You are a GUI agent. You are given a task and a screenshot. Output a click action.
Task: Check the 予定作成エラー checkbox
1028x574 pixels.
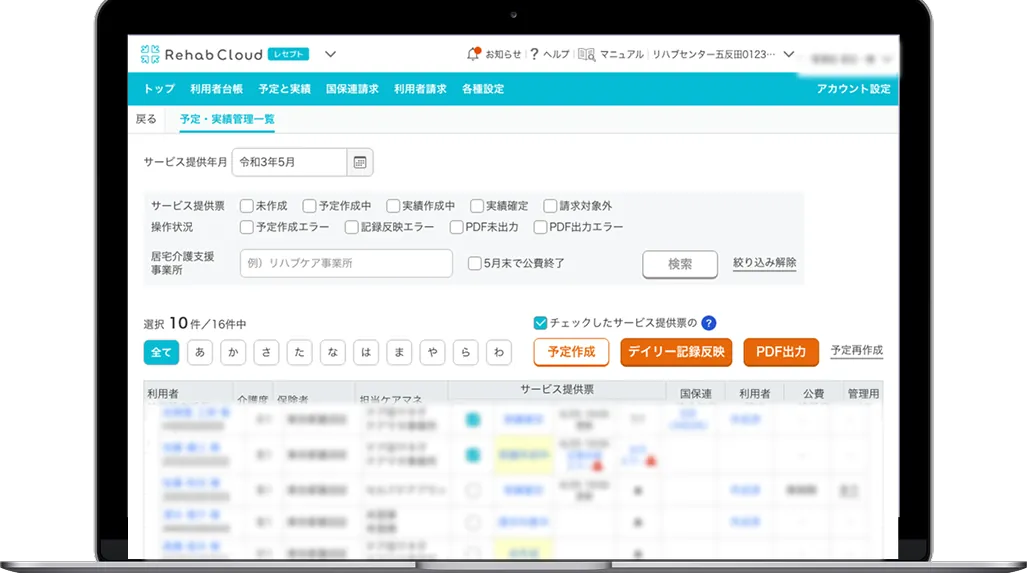[x=247, y=227]
